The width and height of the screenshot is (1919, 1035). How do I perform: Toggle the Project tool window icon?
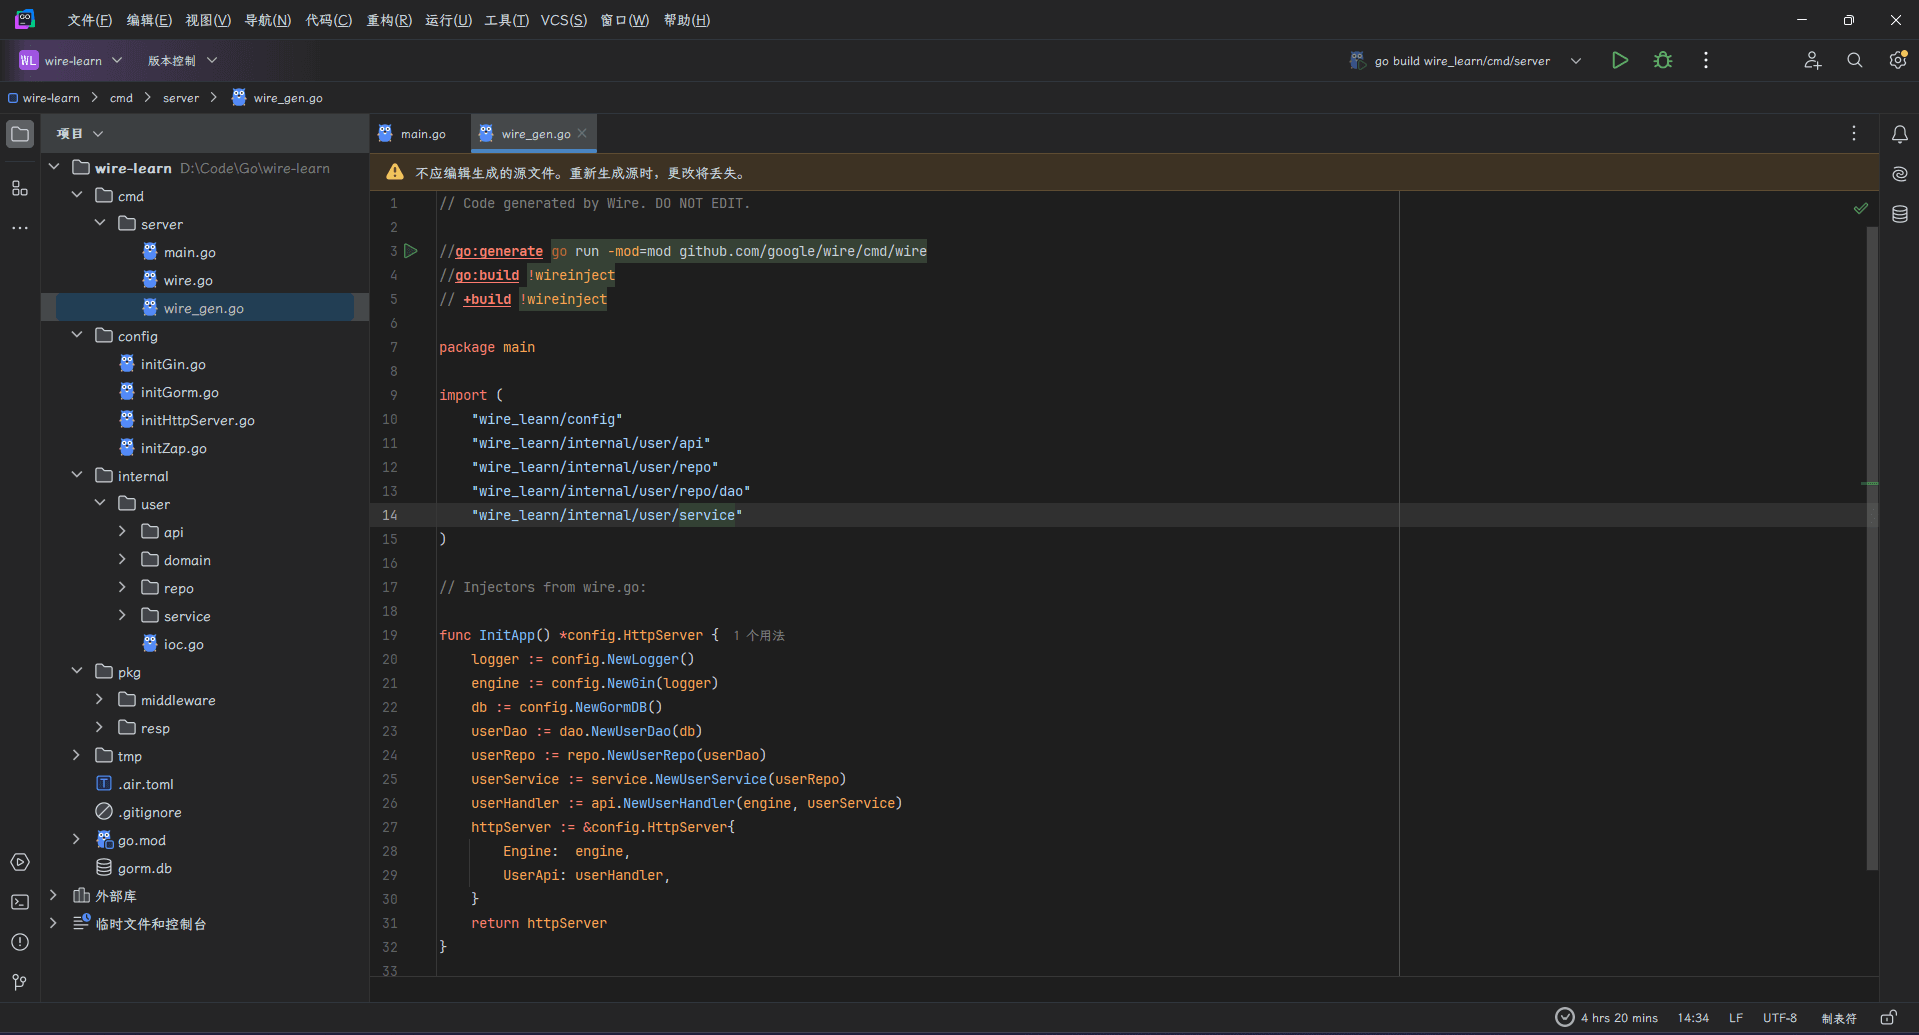20,134
